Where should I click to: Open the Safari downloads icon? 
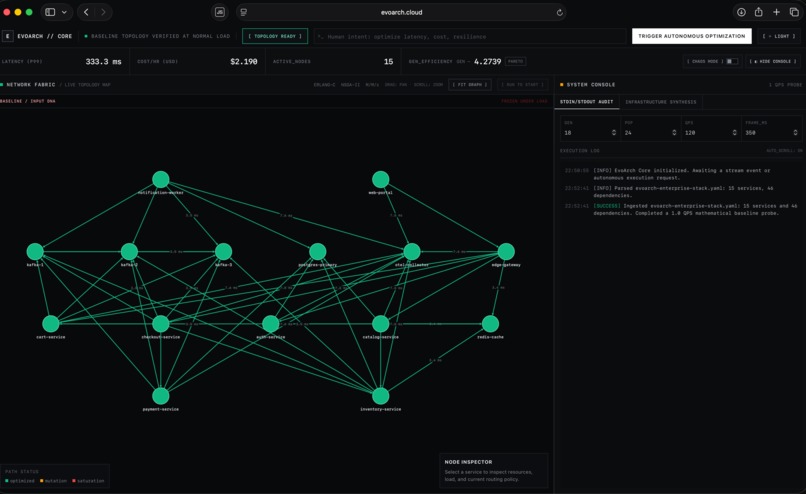tap(741, 12)
